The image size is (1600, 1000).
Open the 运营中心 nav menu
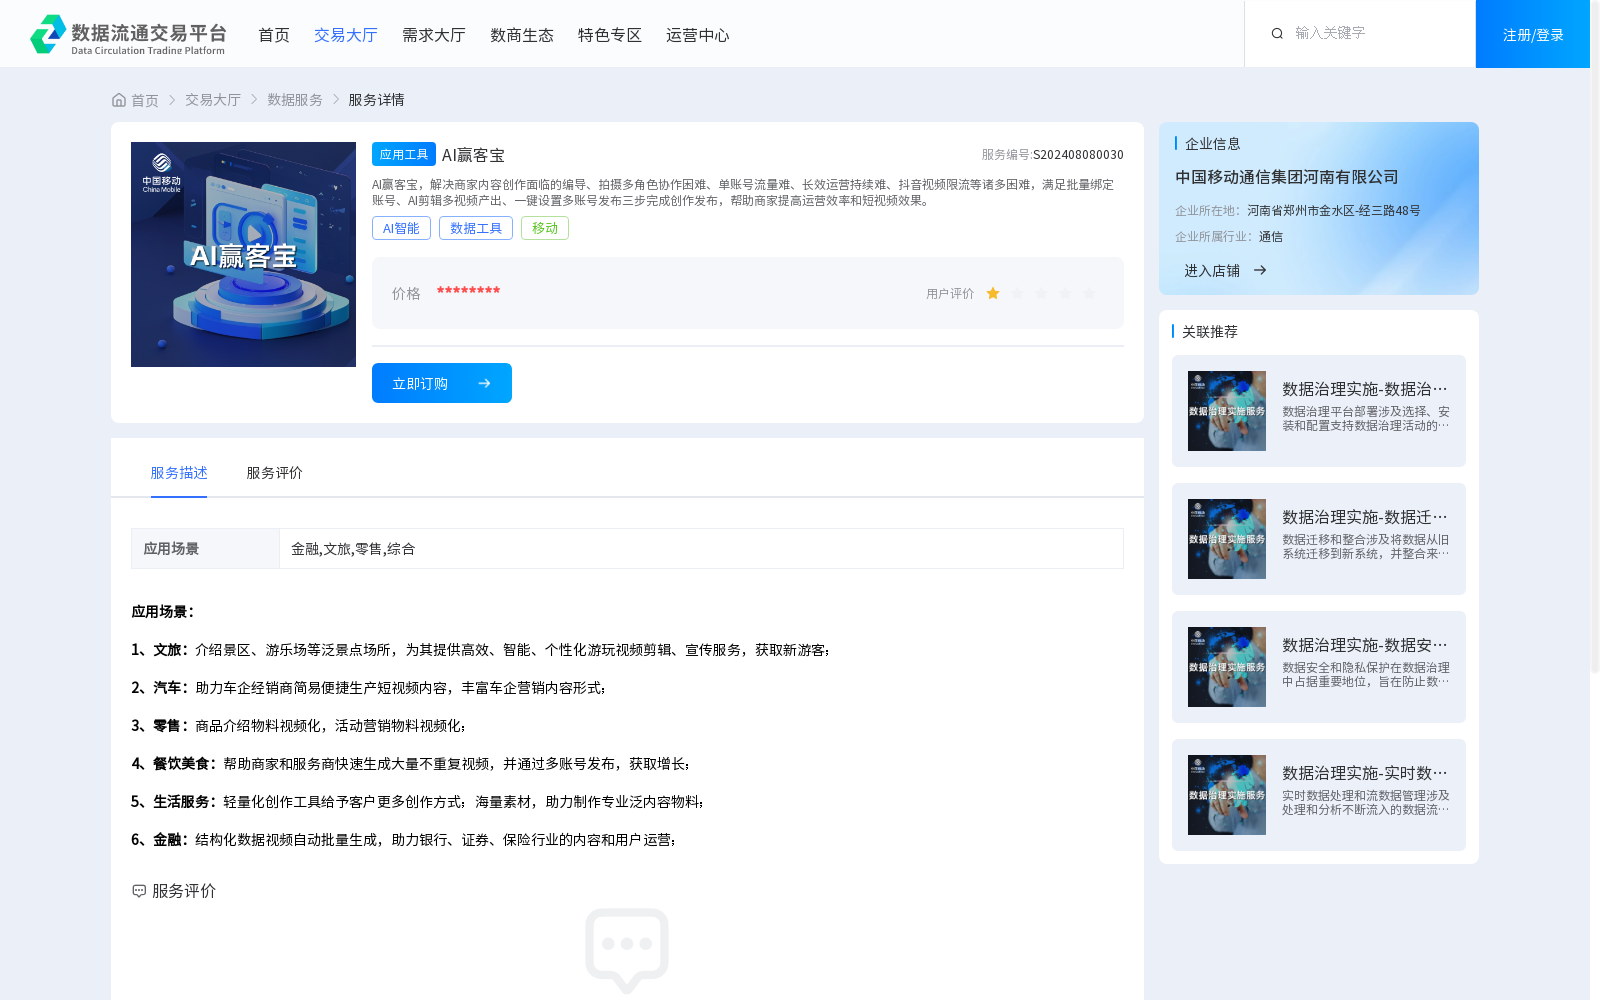[698, 35]
